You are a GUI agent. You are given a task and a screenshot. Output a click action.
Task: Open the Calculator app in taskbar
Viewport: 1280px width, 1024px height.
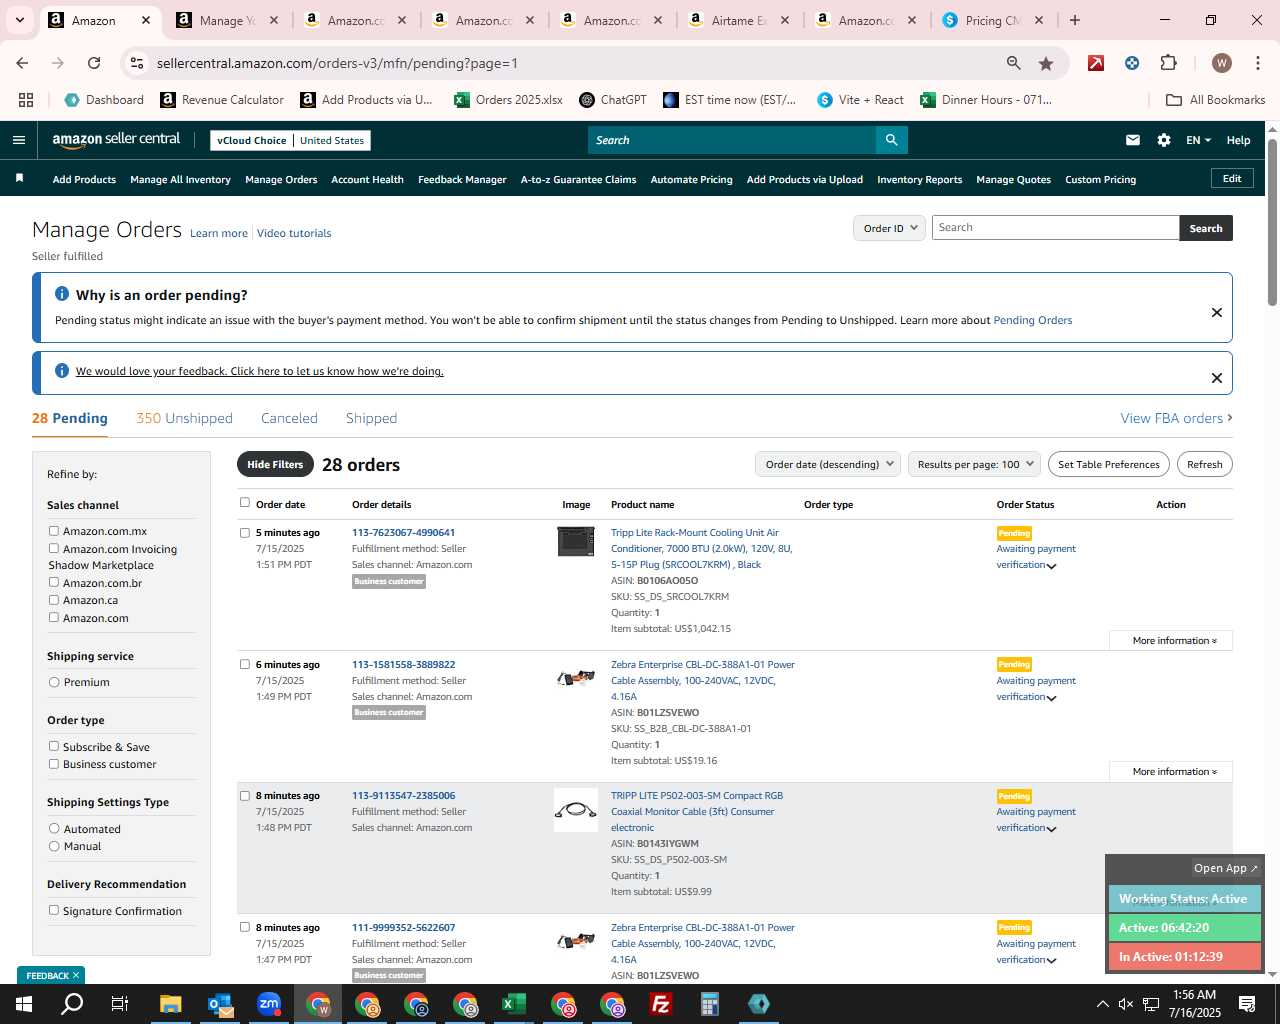(x=710, y=1004)
